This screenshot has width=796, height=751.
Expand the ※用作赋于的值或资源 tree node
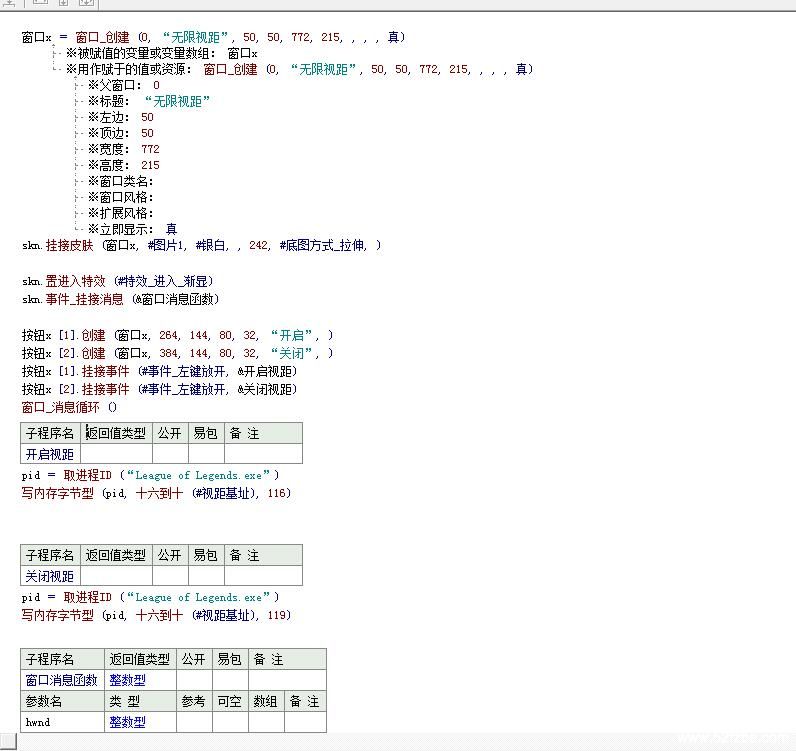(57, 69)
